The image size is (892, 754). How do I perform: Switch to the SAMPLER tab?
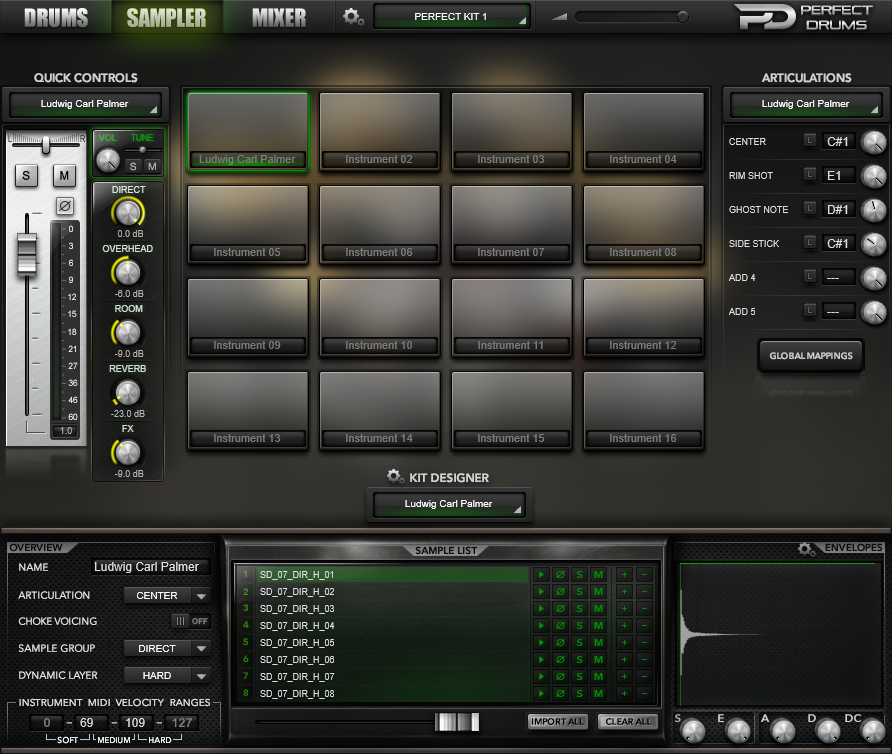[166, 18]
